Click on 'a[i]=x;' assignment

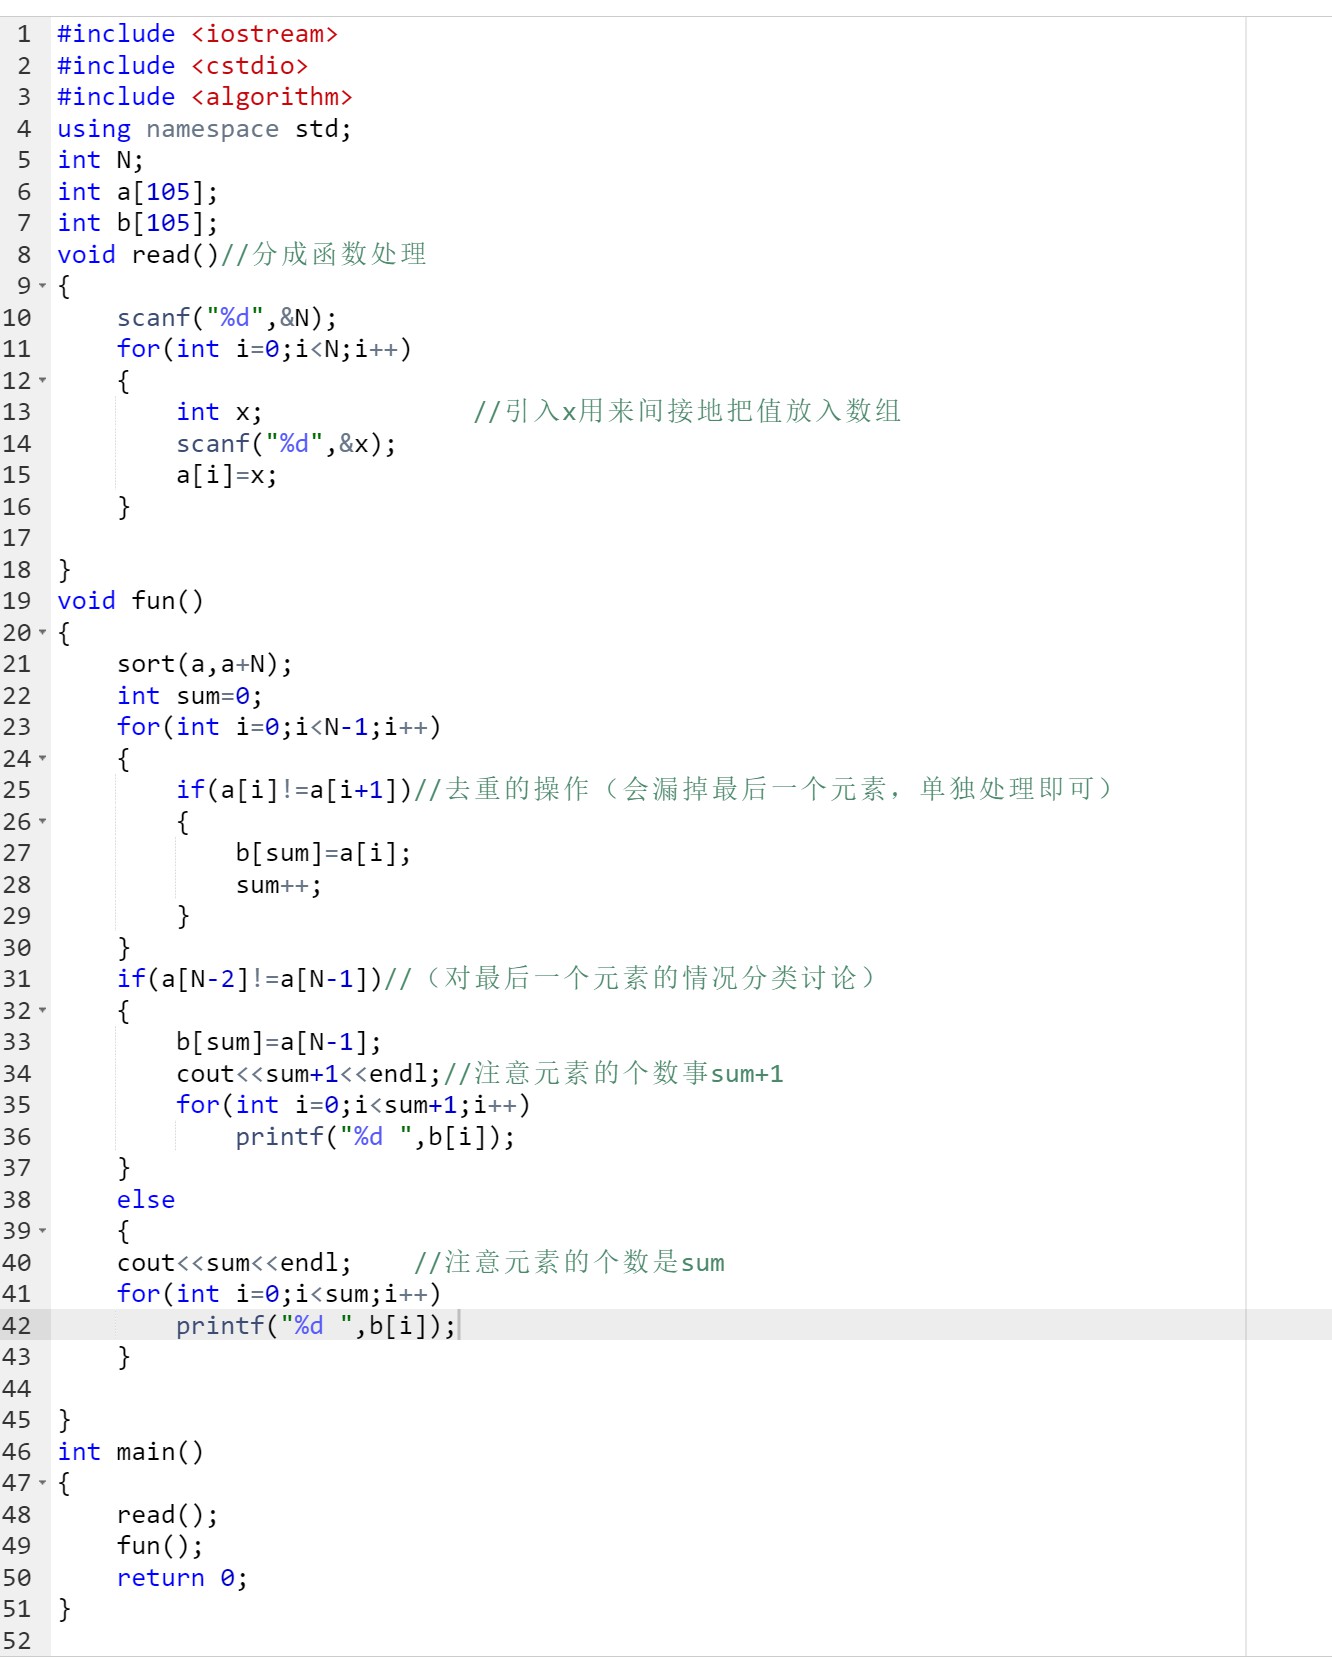click(227, 475)
